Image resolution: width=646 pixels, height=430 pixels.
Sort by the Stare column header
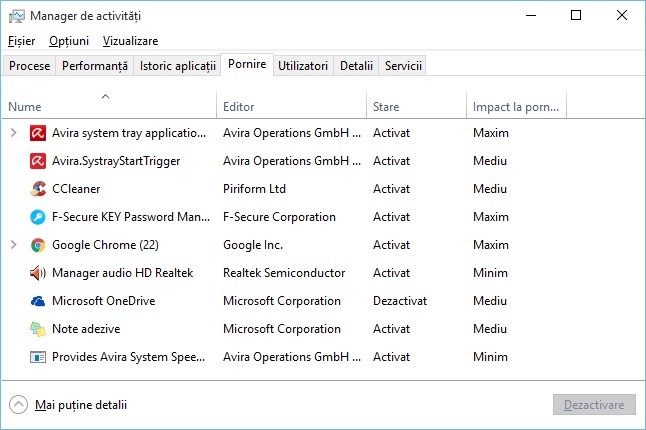(417, 107)
